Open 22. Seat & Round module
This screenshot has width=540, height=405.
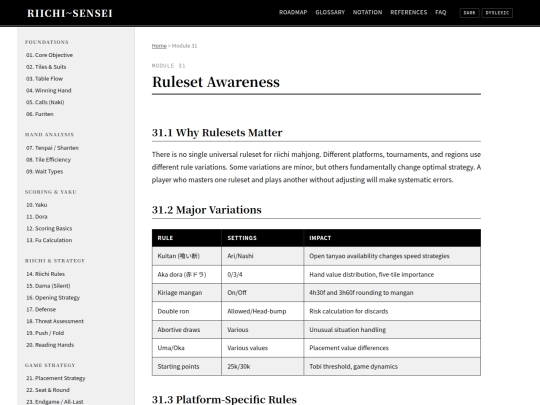pos(48,390)
